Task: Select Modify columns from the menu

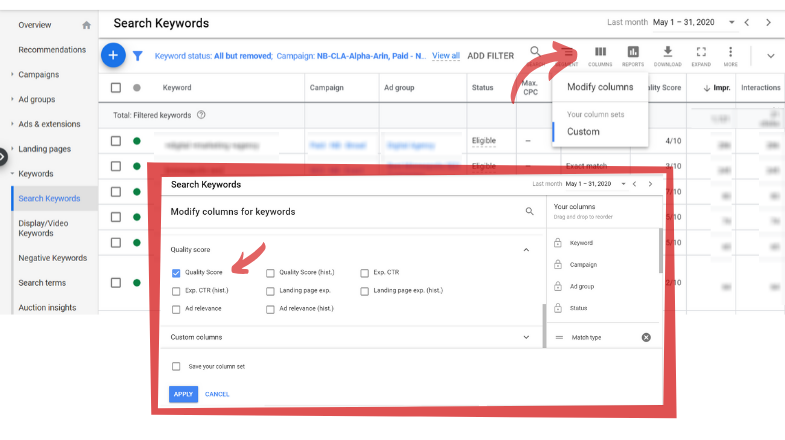Action: pyautogui.click(x=600, y=87)
